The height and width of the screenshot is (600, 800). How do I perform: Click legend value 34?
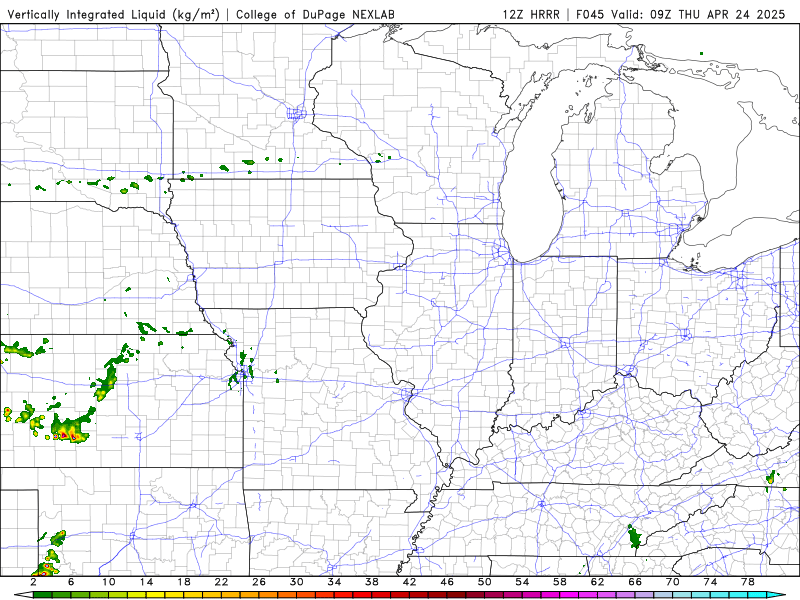tap(334, 582)
